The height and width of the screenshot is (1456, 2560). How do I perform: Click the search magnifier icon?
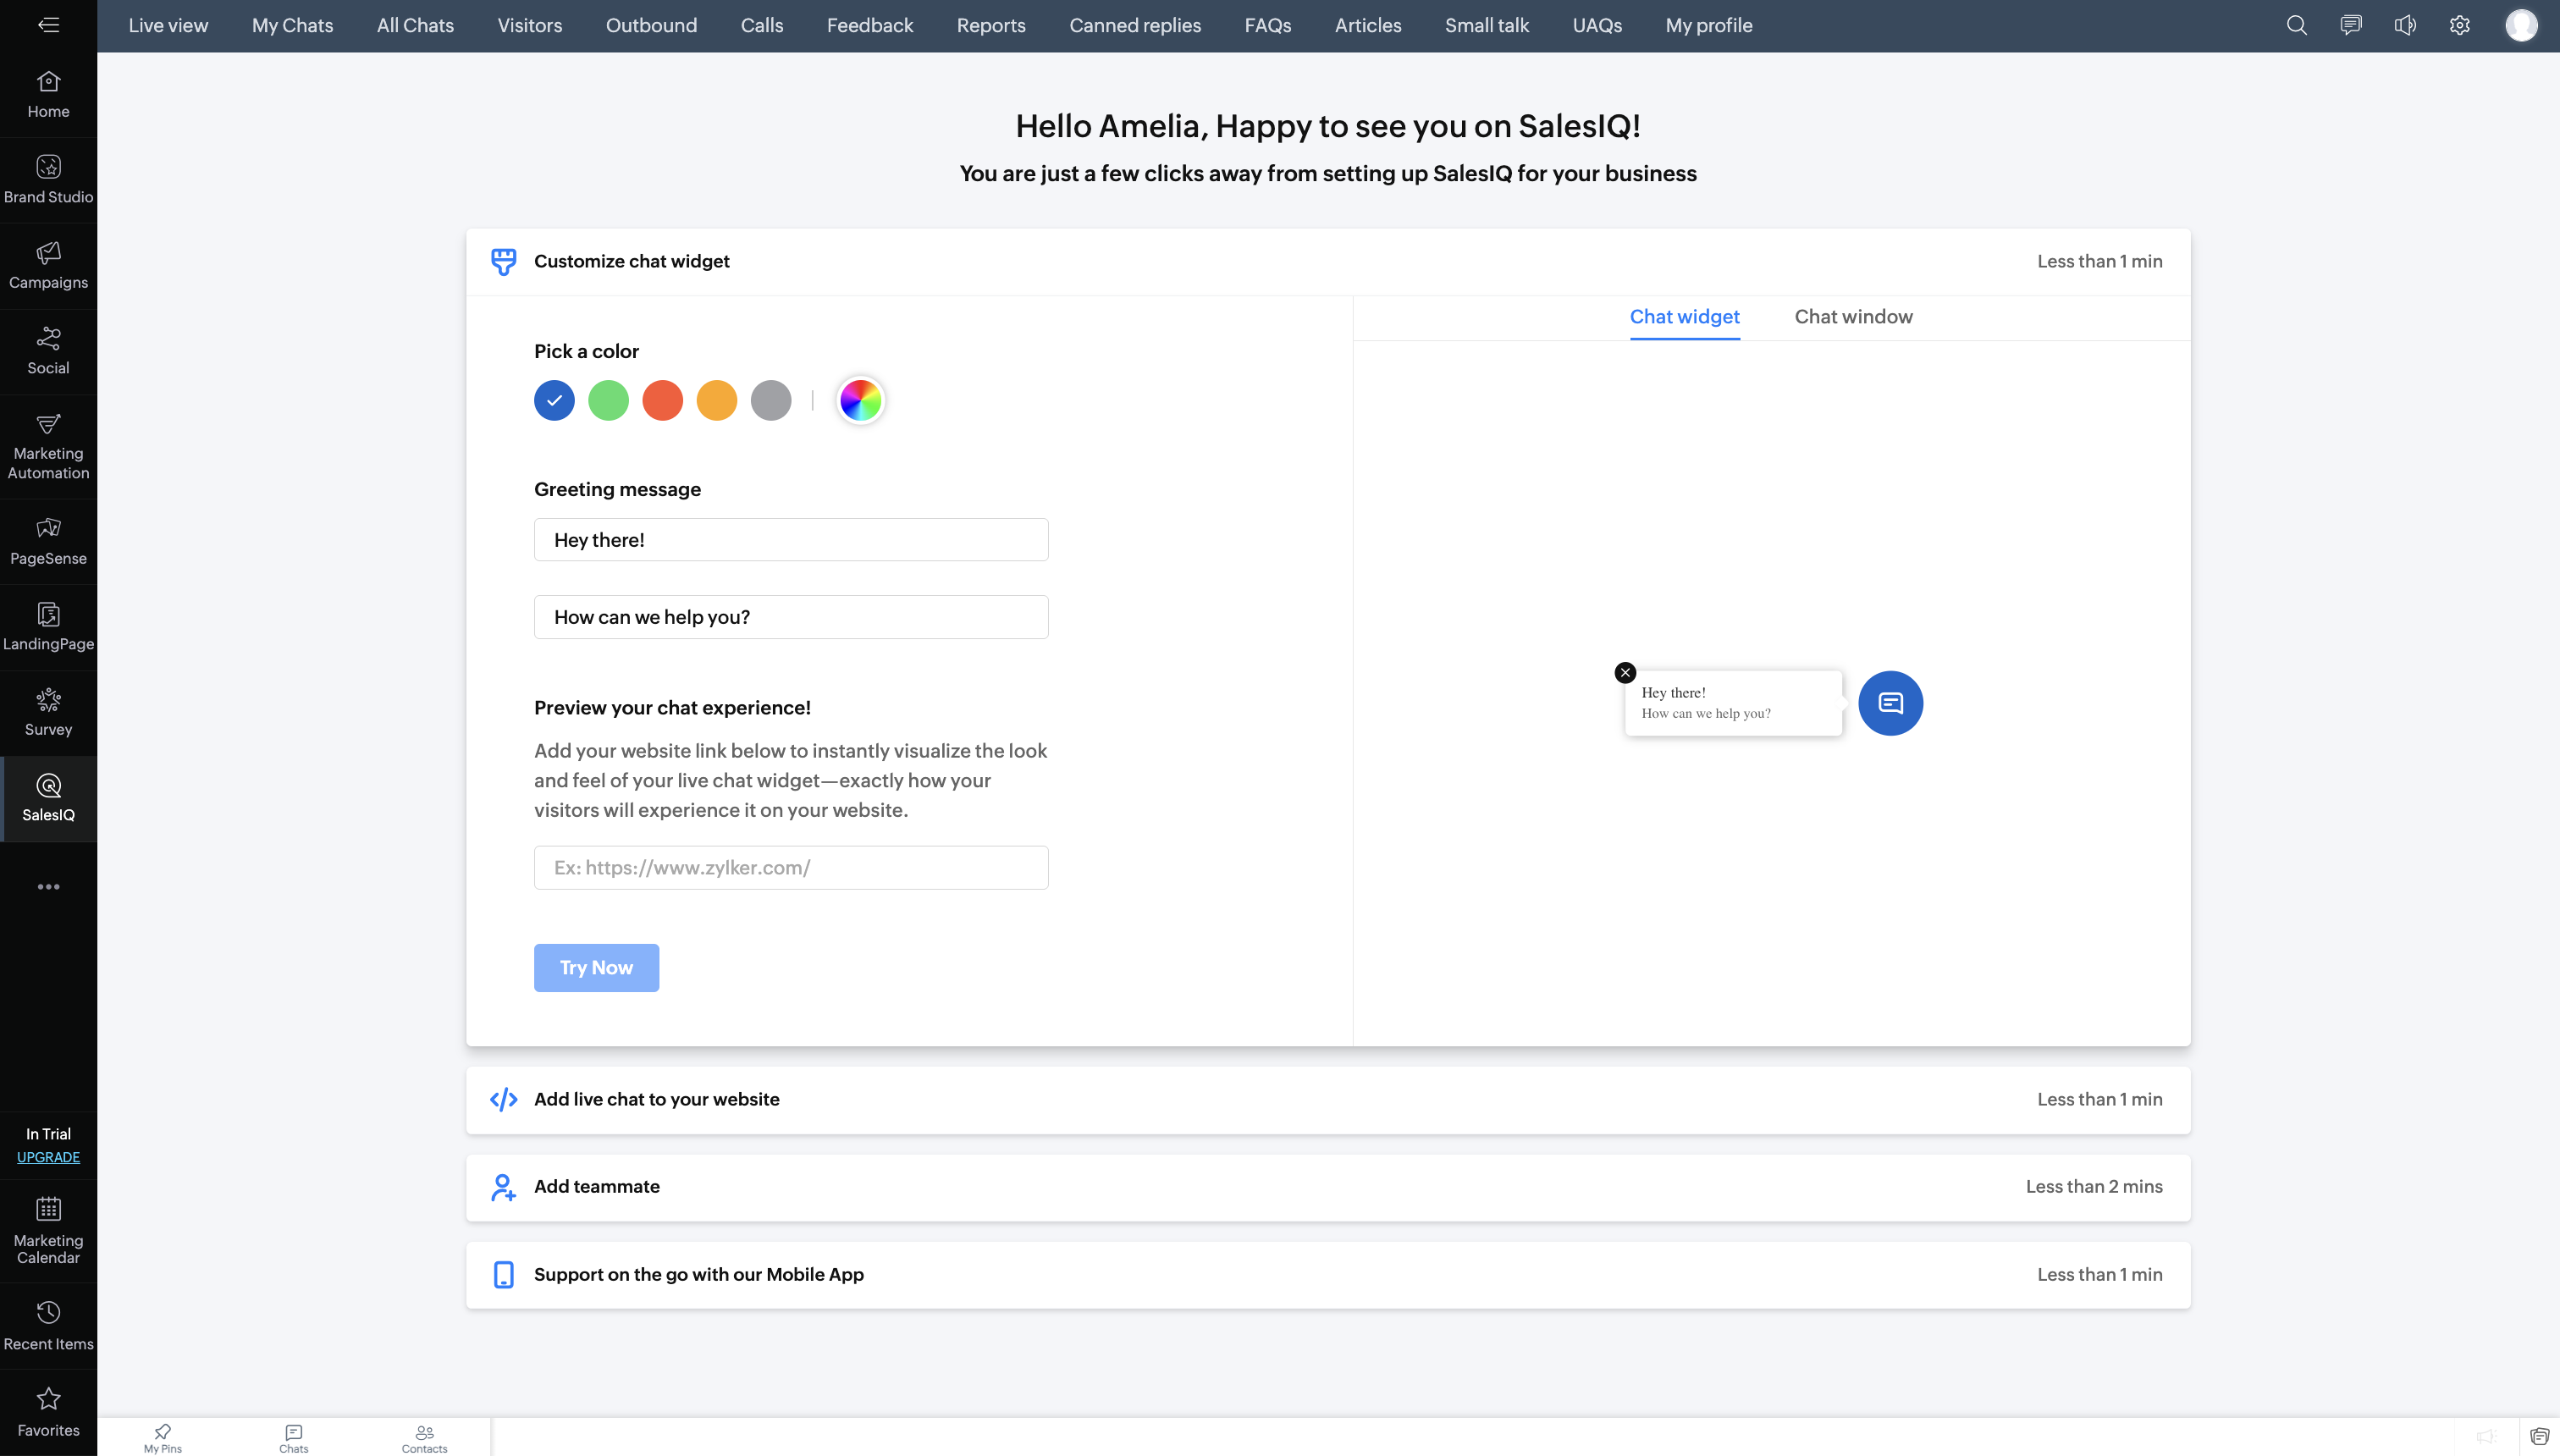tap(2296, 26)
